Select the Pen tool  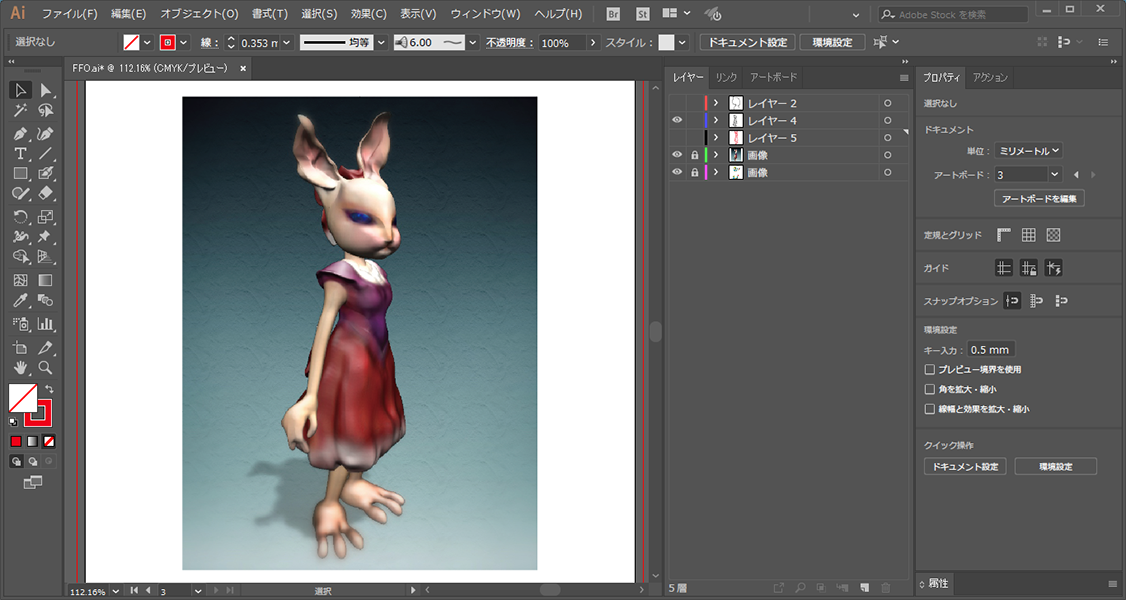tap(20, 133)
